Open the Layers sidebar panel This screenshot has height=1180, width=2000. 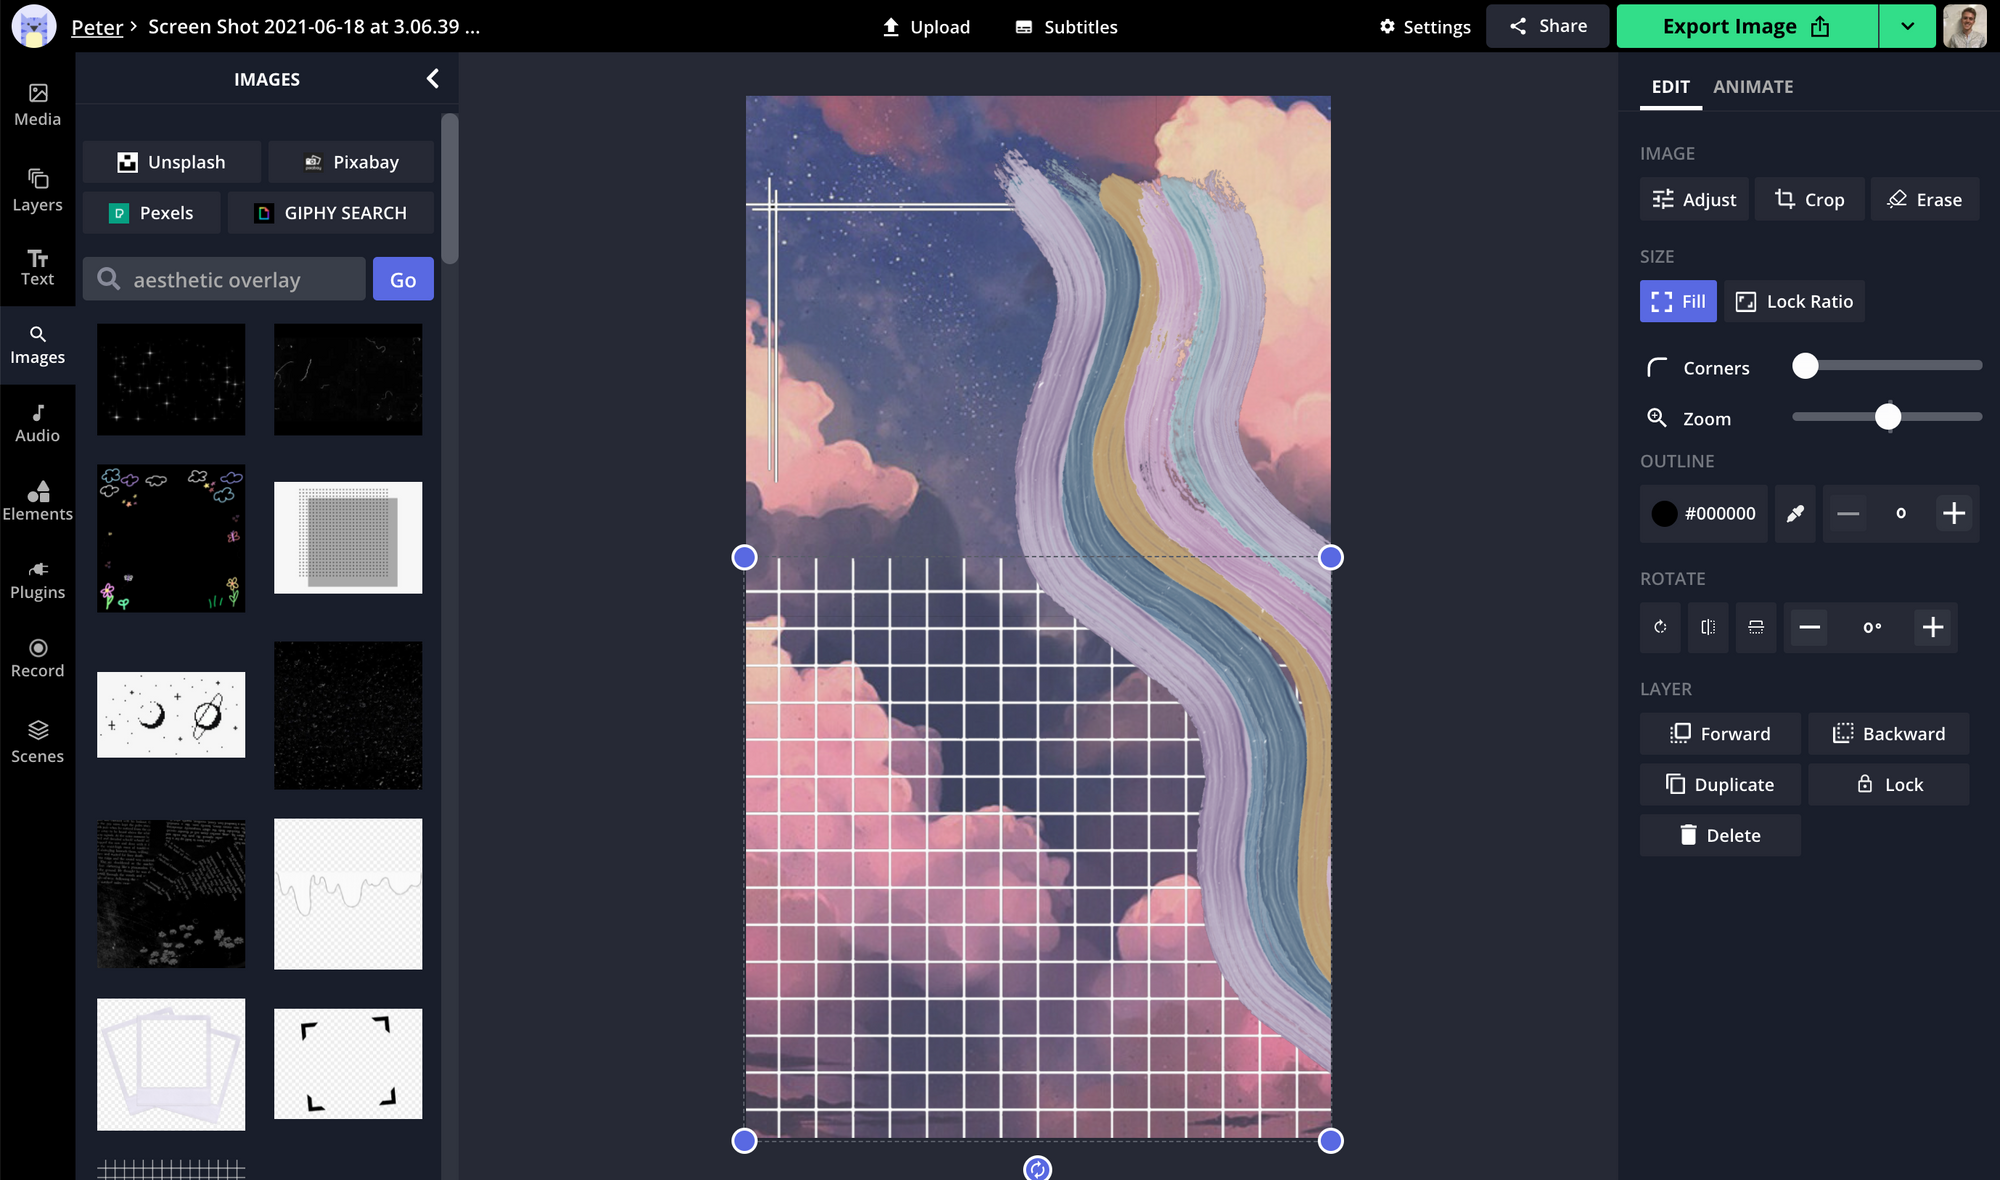click(37, 189)
